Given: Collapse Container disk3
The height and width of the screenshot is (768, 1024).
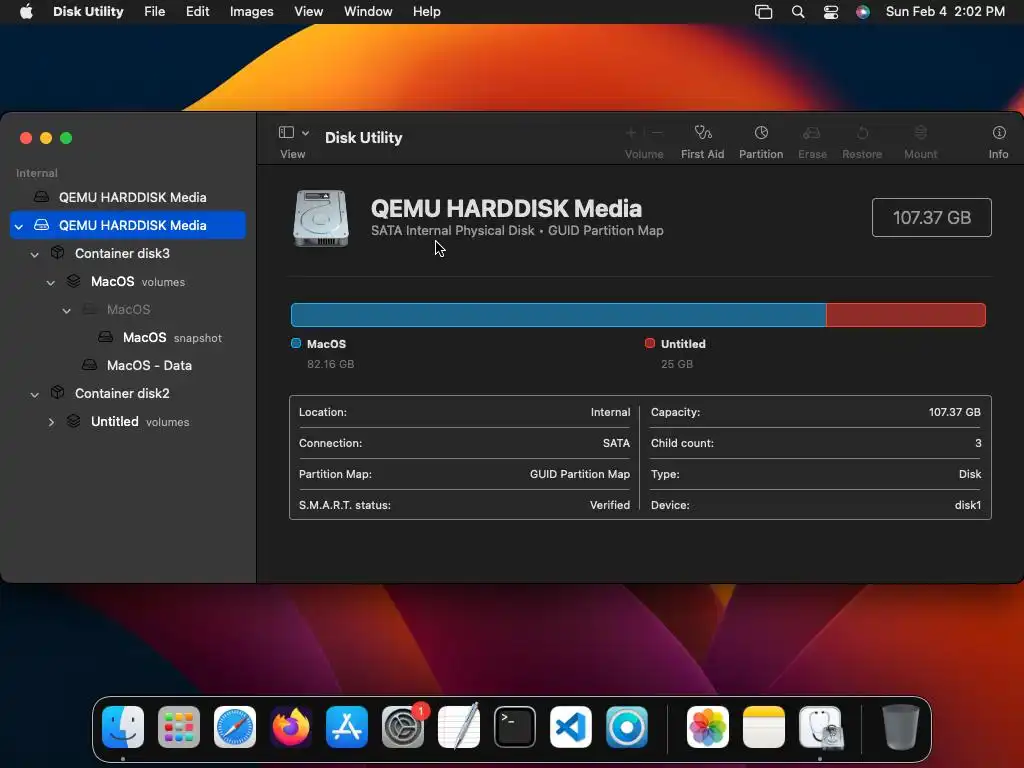Looking at the screenshot, I should coord(35,254).
